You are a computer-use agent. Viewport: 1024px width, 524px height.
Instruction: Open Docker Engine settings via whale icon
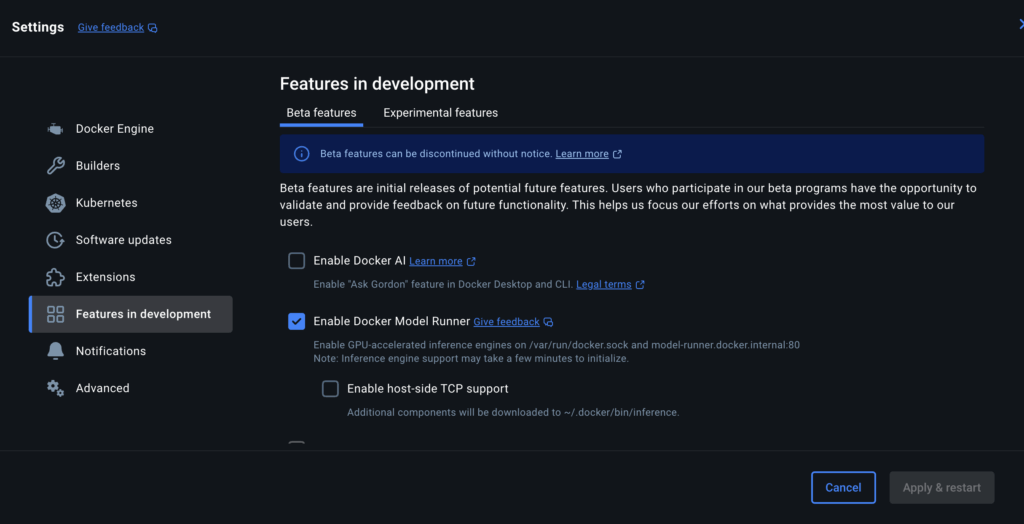tap(55, 129)
